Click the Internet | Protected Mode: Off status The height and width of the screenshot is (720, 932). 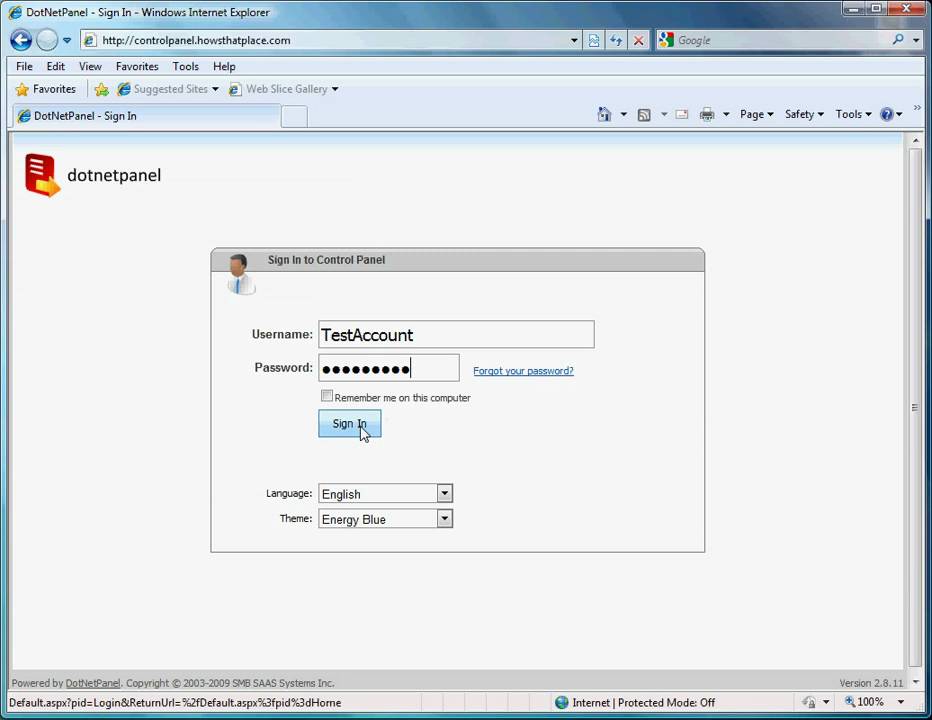635,703
